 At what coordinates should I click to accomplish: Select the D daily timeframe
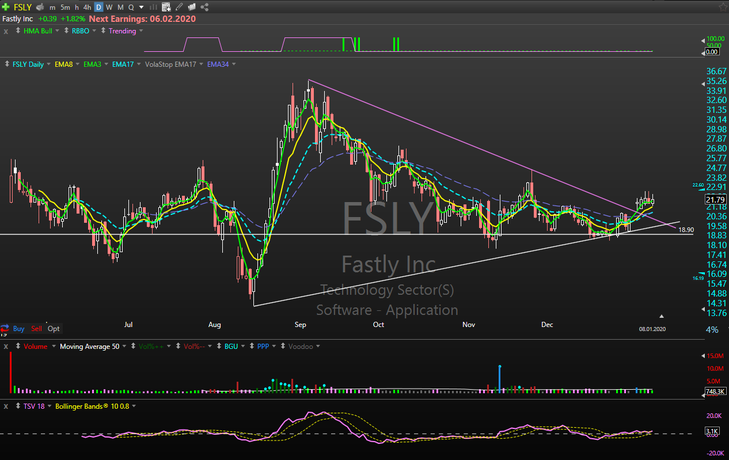click(x=99, y=7)
